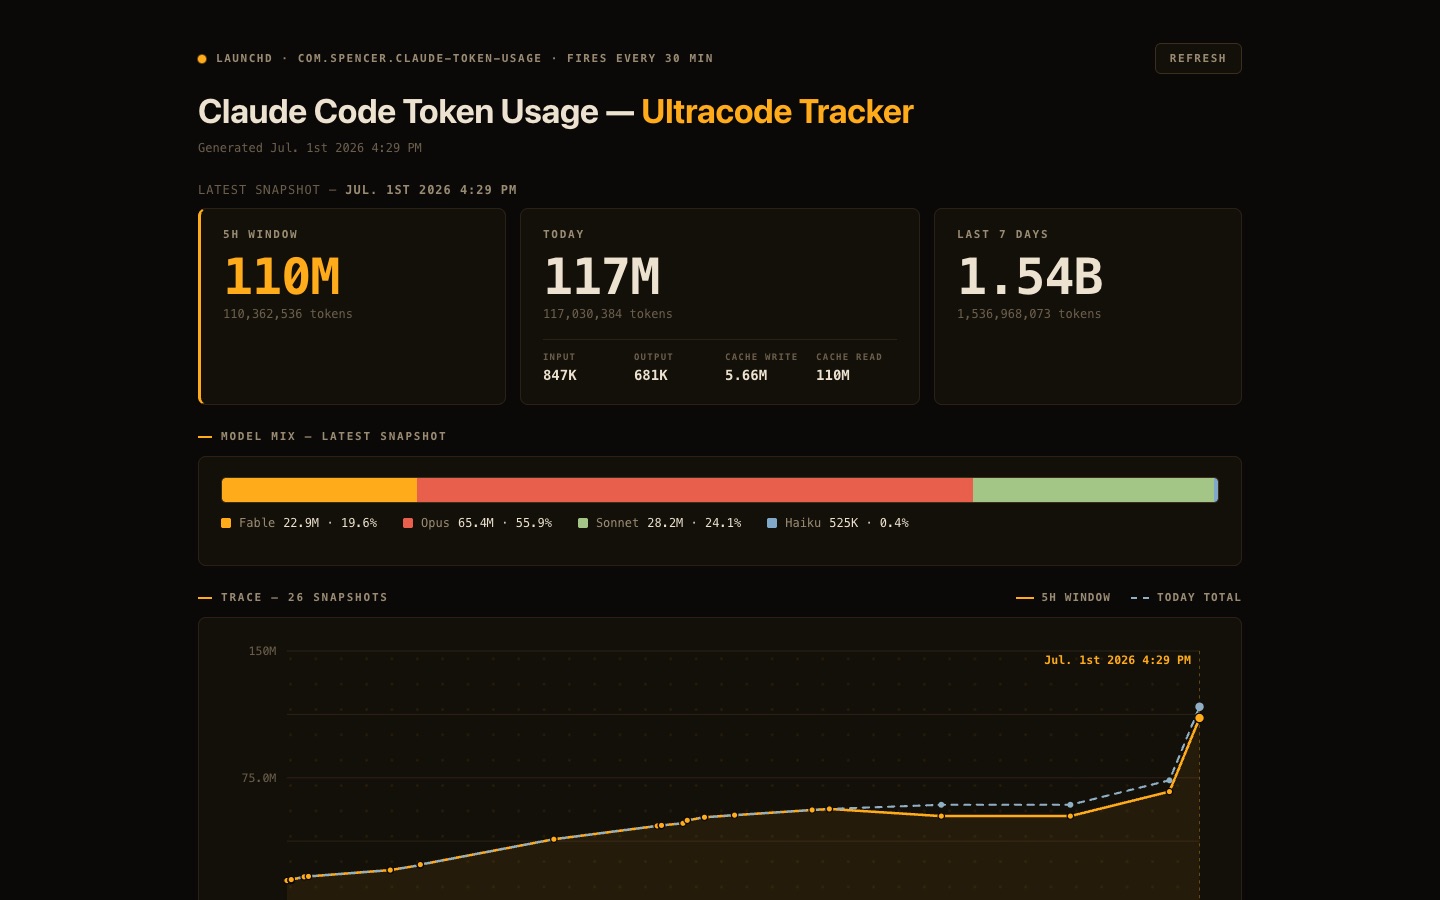1440x900 pixels.
Task: Click the Haiku blue legend swatch
Action: click(772, 523)
